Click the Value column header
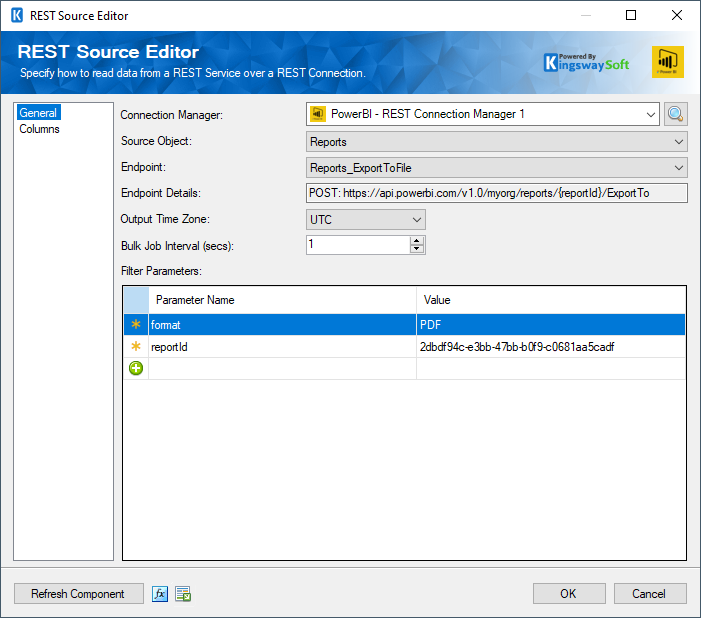 (551, 300)
